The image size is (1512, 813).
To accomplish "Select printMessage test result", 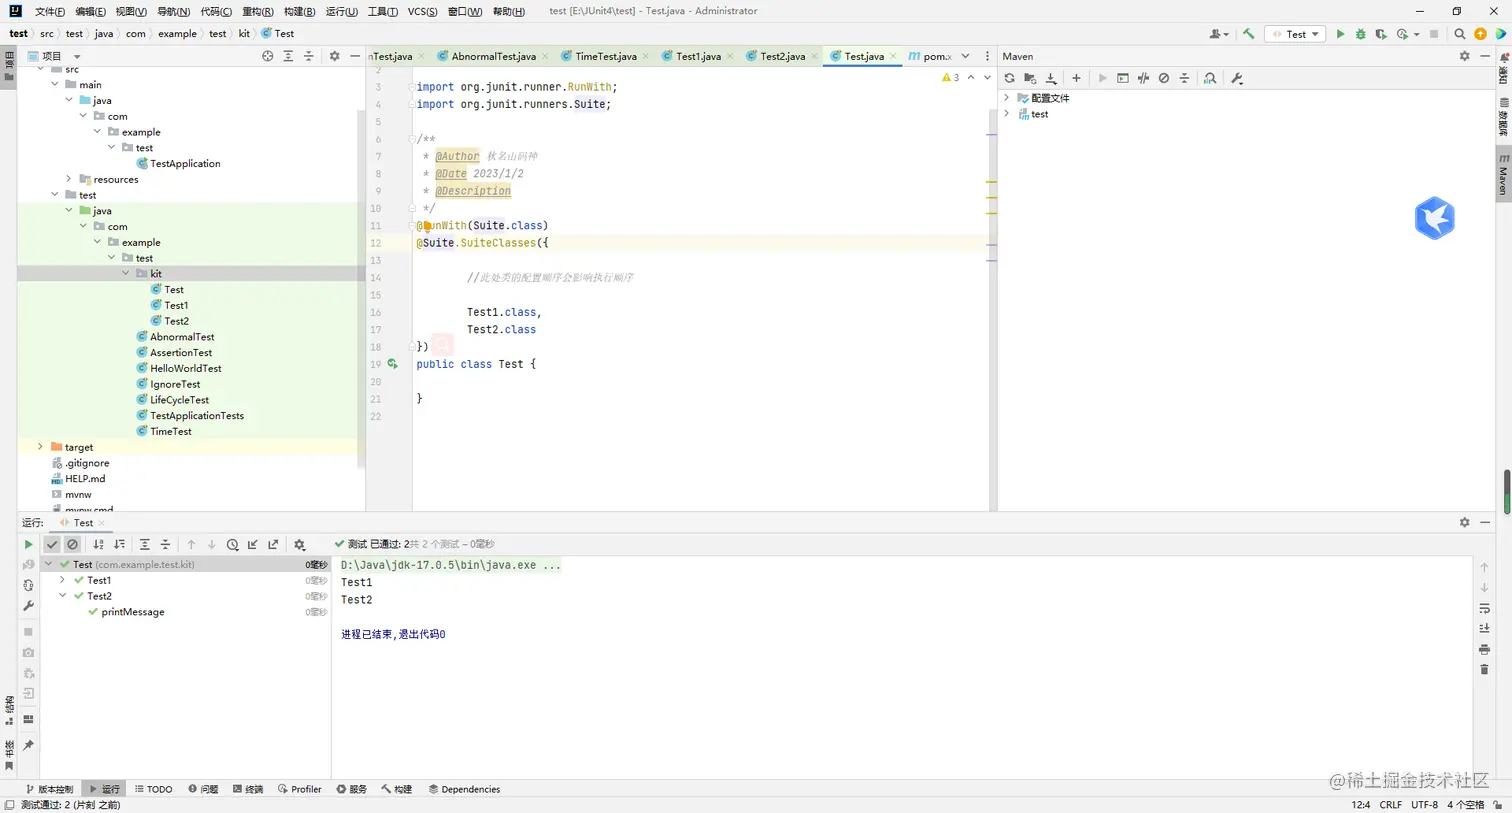I will pos(132,612).
